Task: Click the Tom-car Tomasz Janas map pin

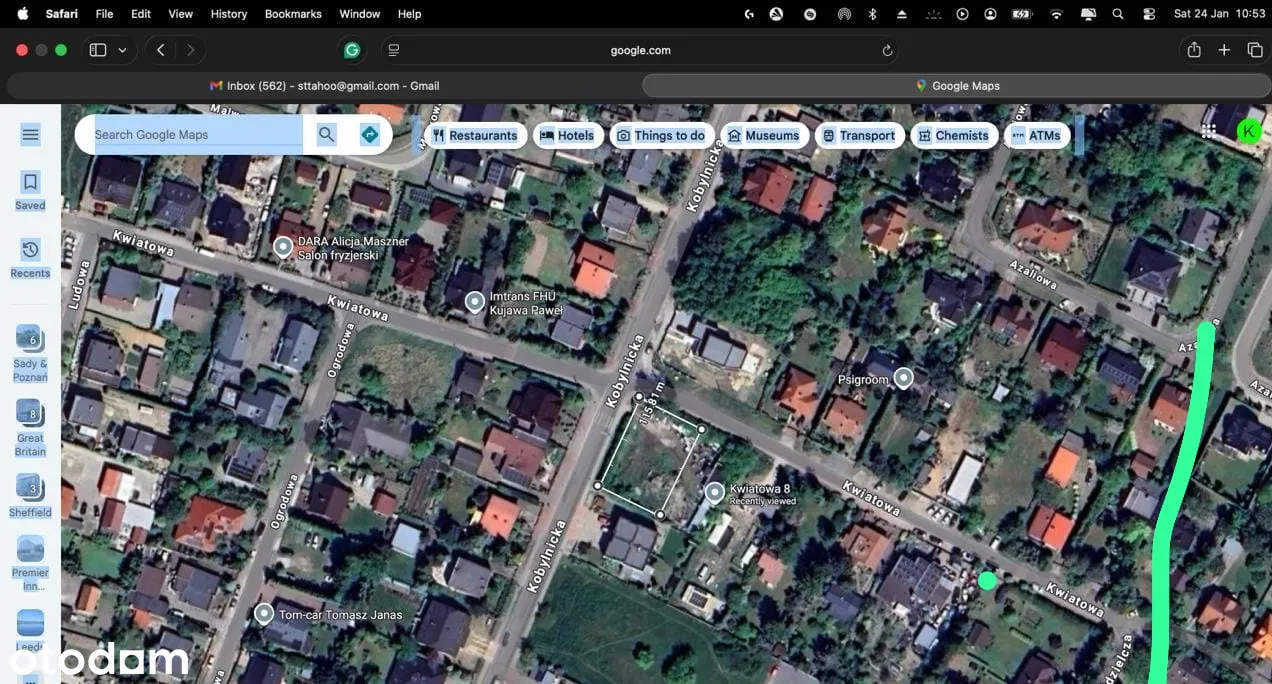Action: point(264,613)
